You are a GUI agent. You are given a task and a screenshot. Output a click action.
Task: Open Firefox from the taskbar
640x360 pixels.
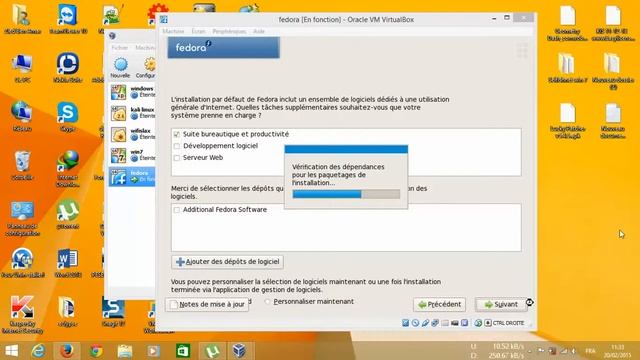(x=67, y=351)
